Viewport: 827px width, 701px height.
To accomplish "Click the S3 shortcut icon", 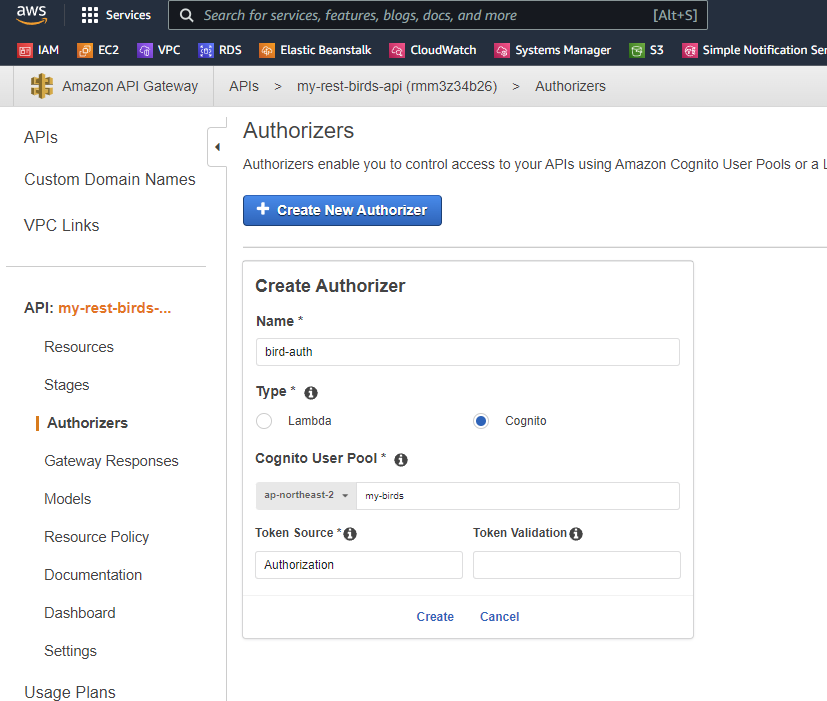I will click(x=637, y=51).
